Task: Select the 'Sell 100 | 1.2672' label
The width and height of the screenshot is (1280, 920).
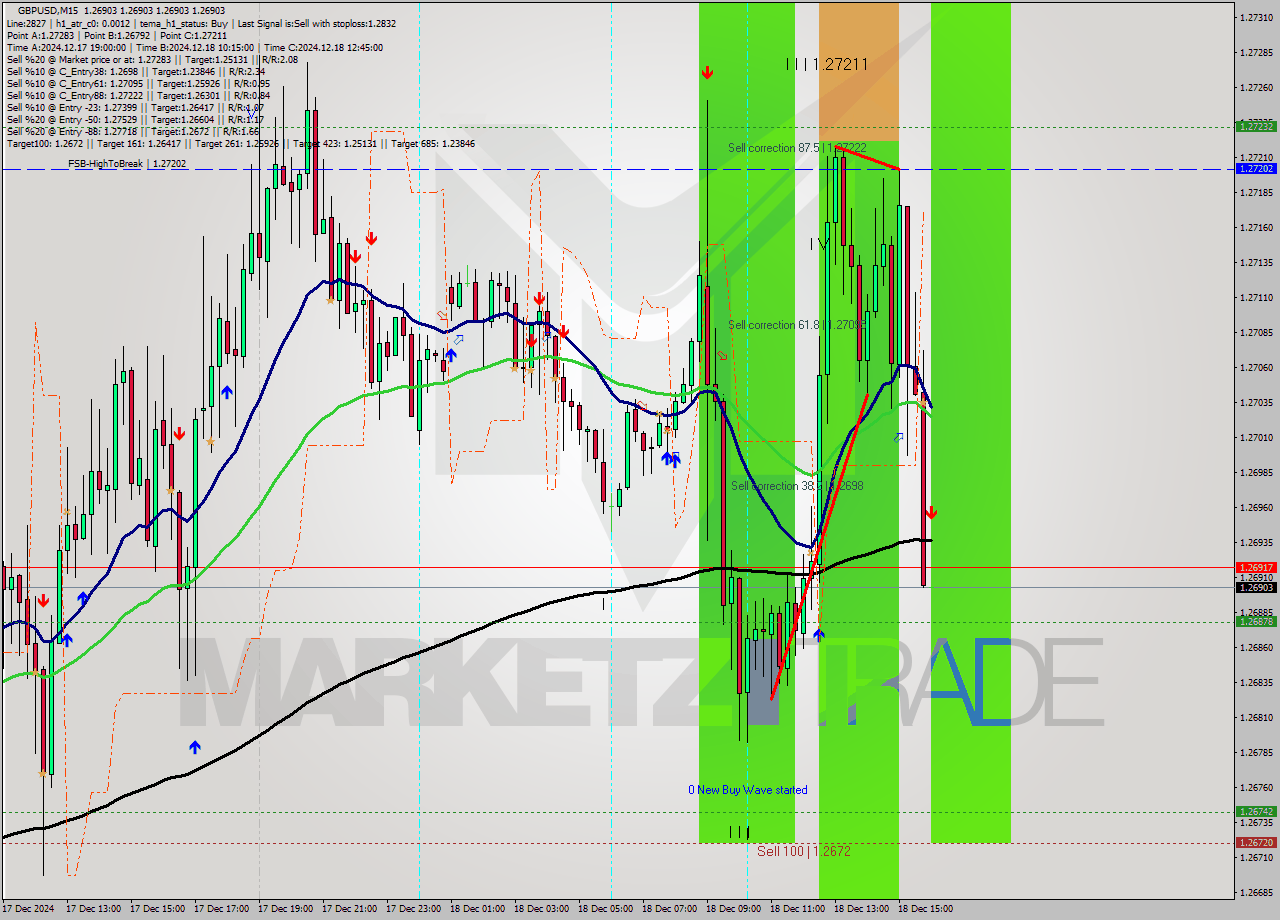Action: pos(803,852)
